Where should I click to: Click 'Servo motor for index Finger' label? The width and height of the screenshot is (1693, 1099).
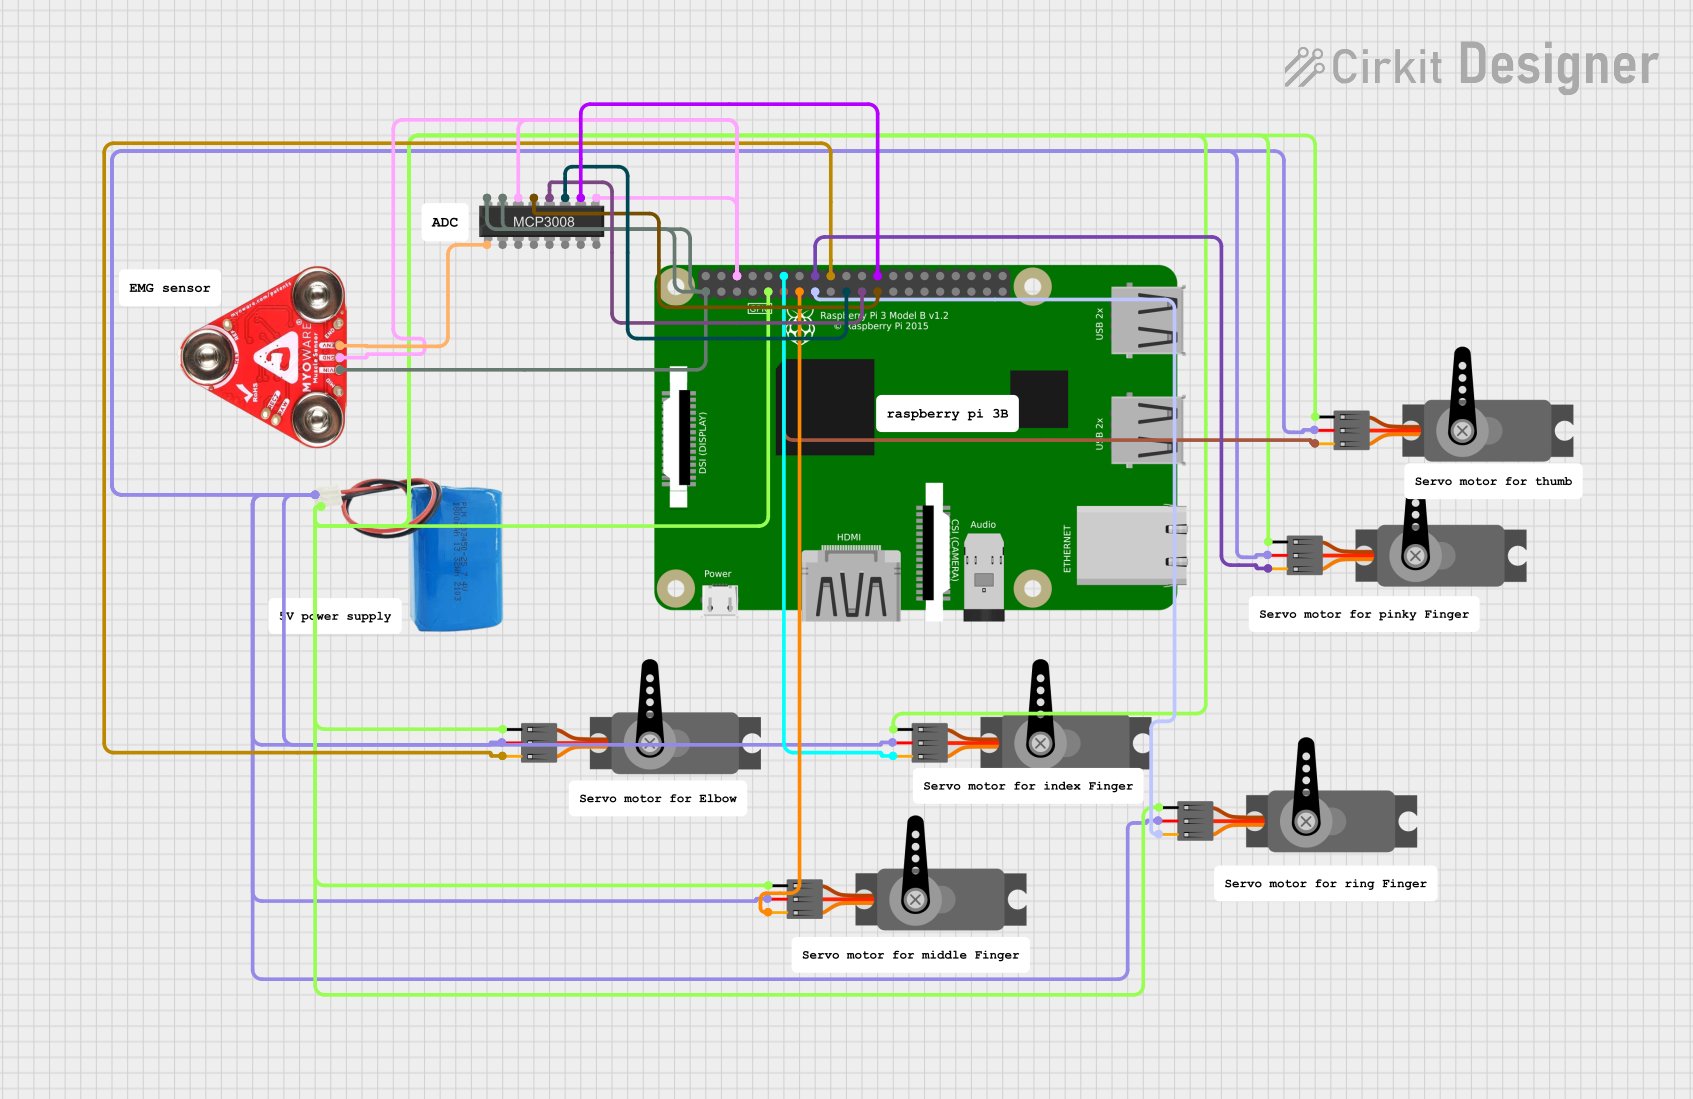coord(1028,786)
